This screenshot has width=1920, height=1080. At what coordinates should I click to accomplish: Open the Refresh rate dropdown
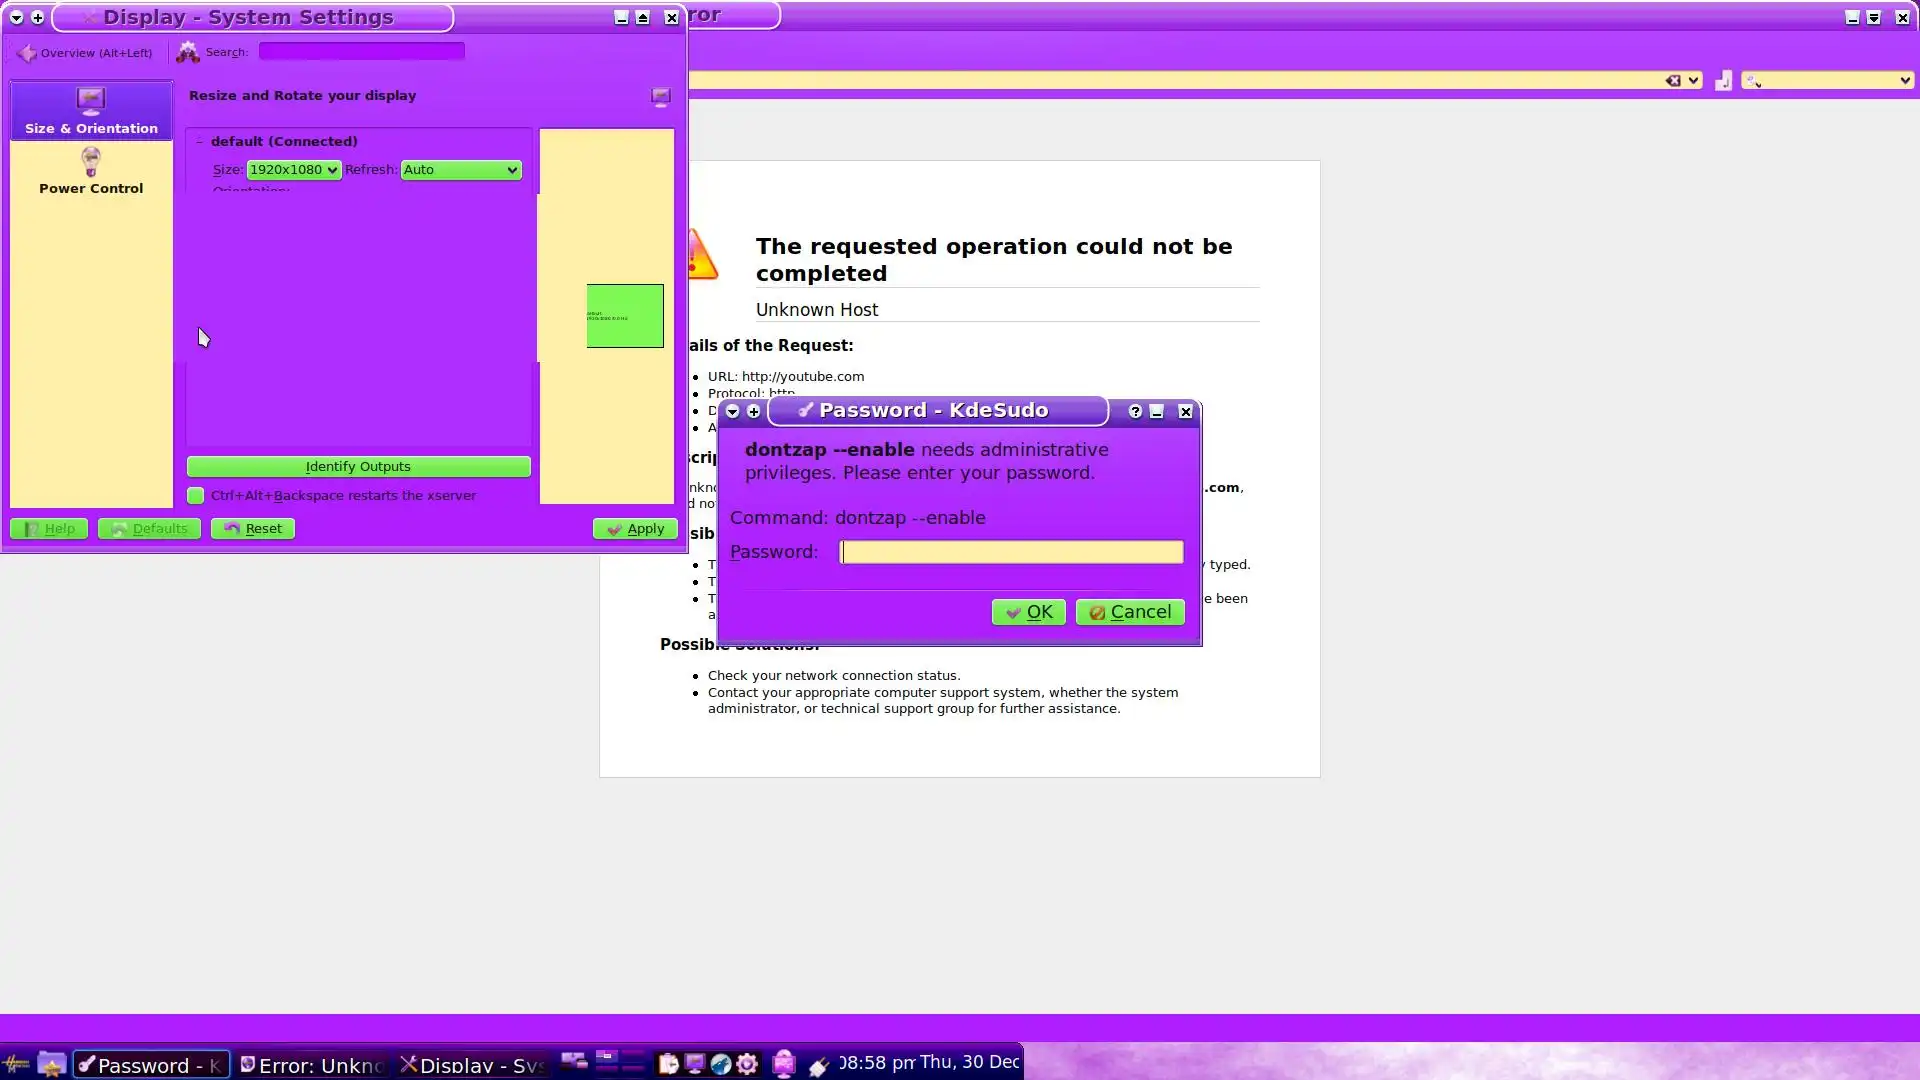click(461, 170)
